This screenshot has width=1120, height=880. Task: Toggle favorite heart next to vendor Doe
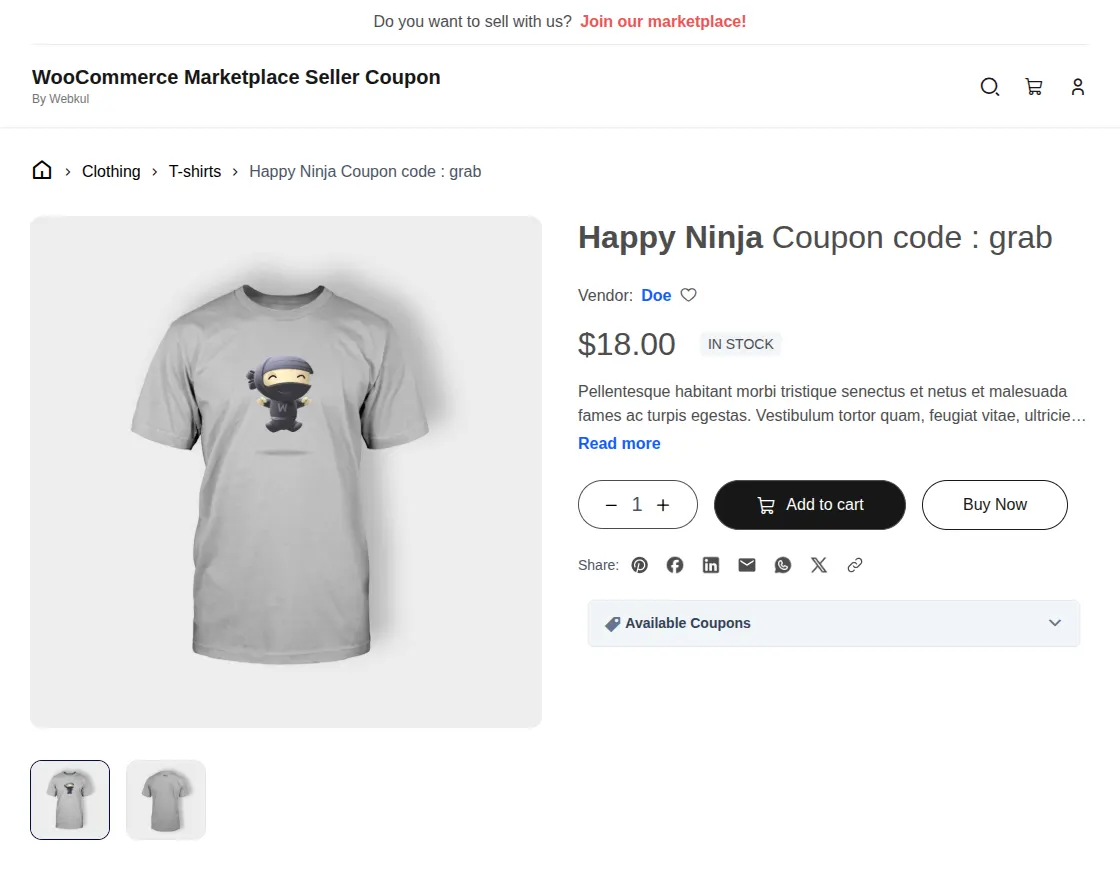688,295
